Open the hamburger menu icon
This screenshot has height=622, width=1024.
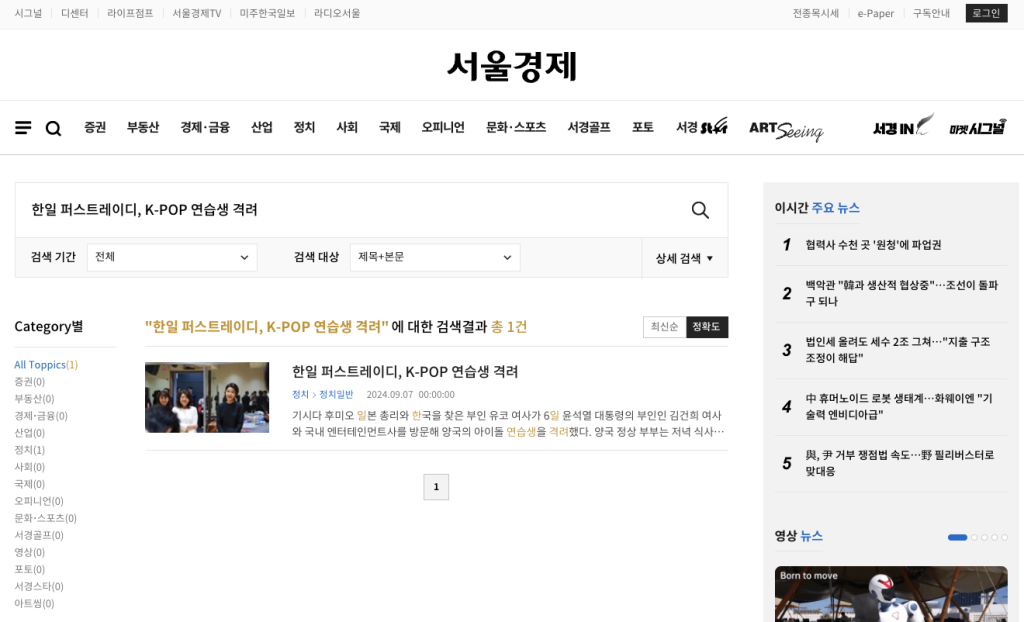[23, 128]
